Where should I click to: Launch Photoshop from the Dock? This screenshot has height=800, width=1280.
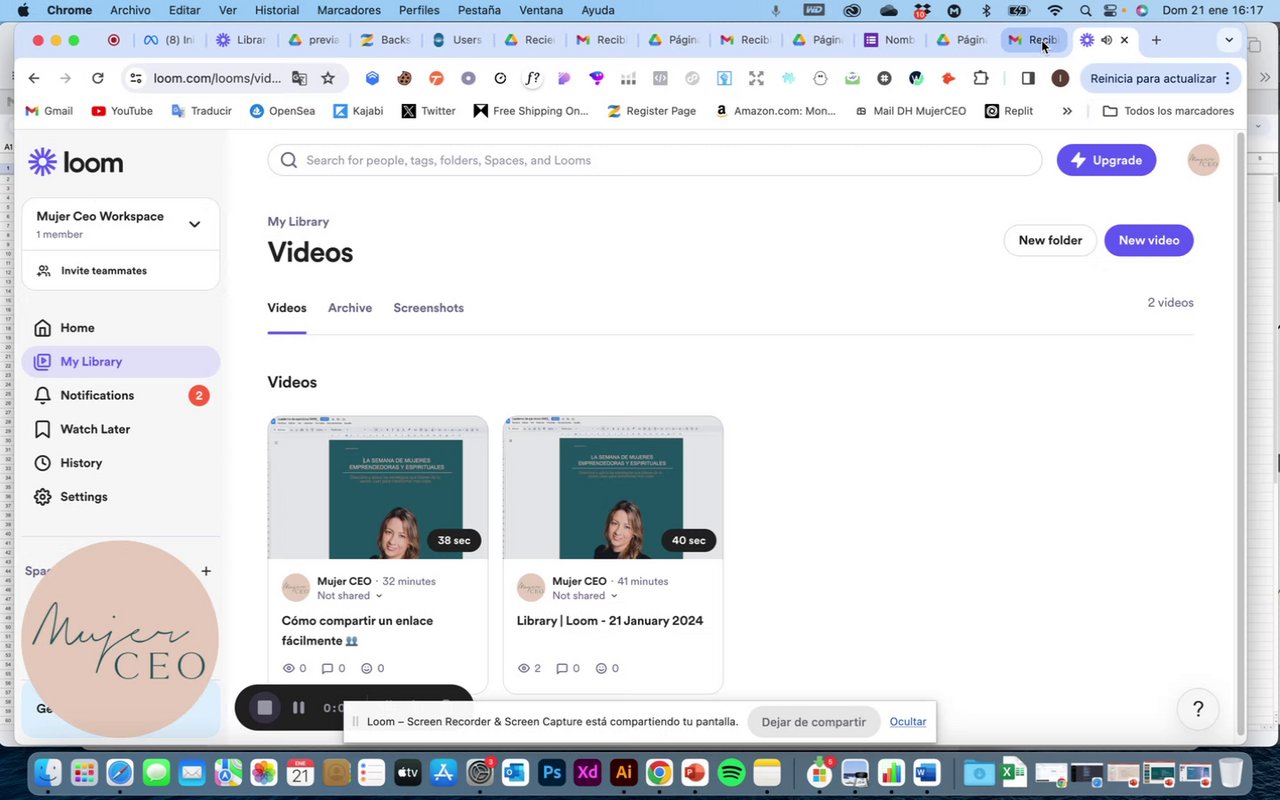552,773
